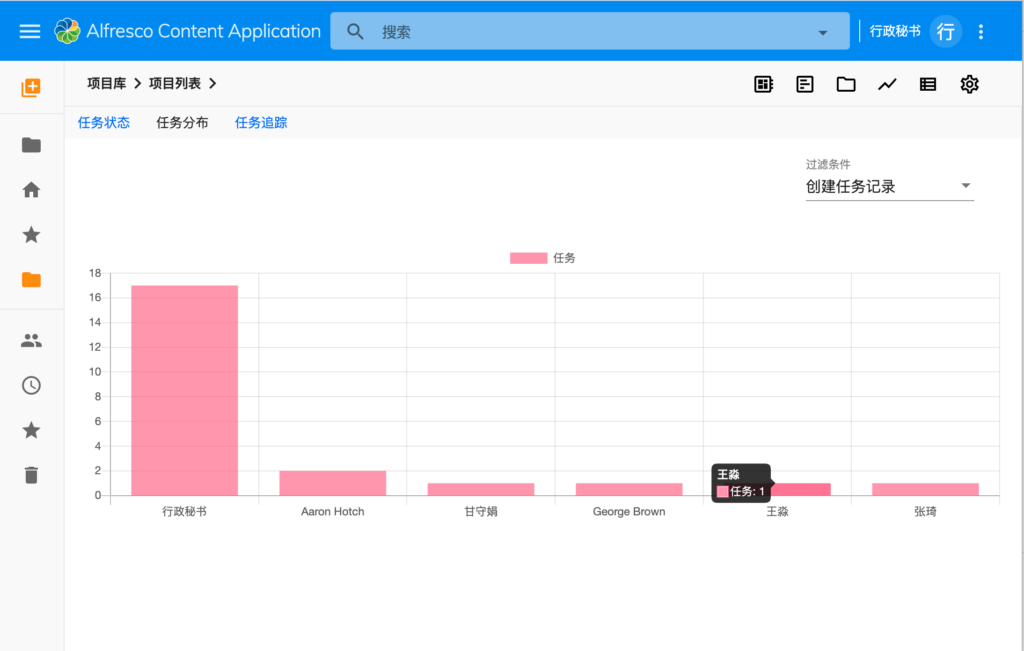Expand the search options dropdown arrow
Viewport: 1024px width, 651px height.
[823, 33]
